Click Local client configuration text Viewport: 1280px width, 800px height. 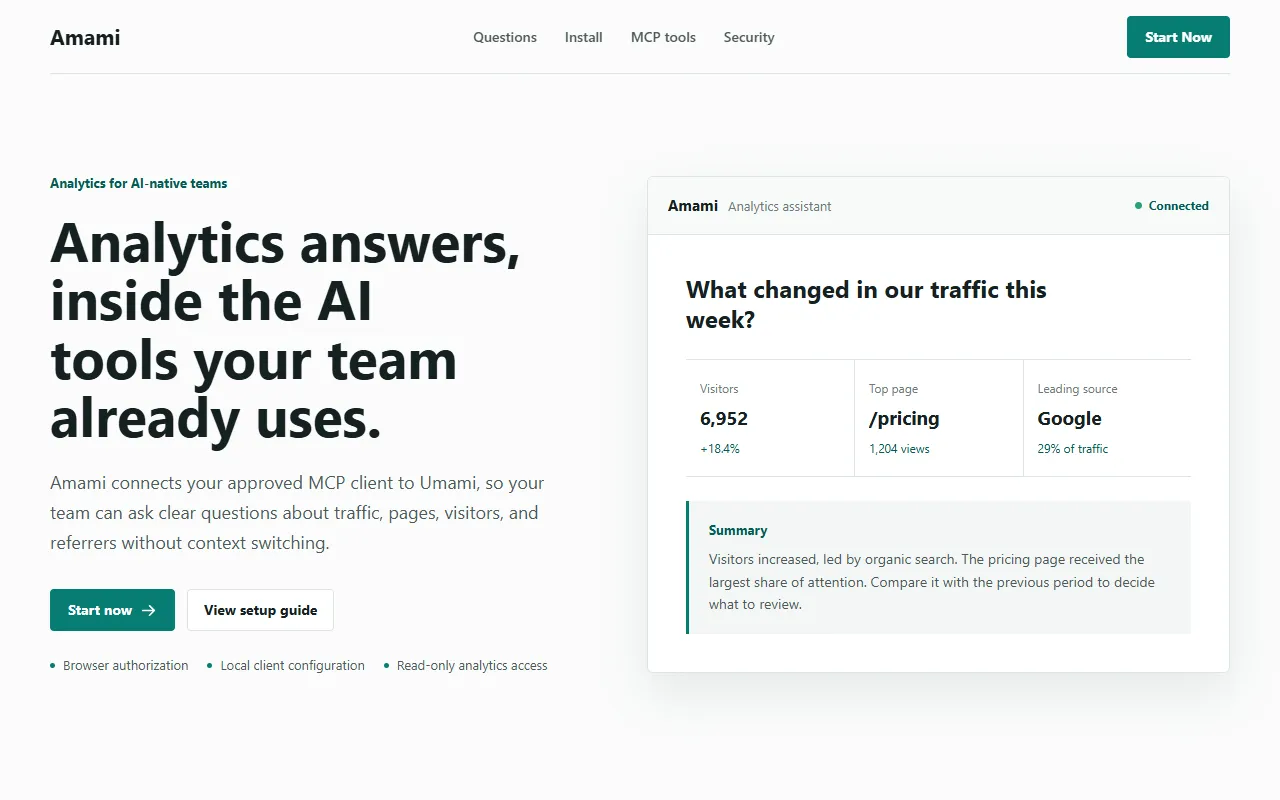click(x=292, y=665)
